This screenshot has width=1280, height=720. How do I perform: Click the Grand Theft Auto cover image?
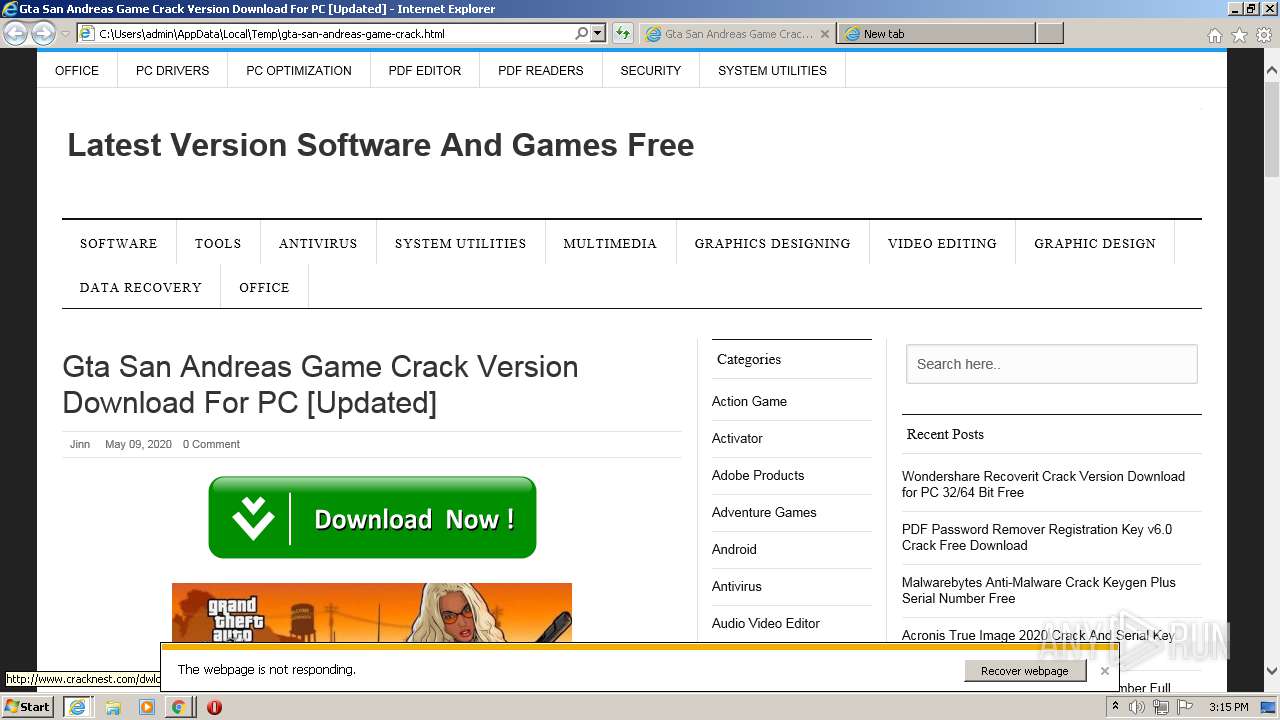click(372, 613)
